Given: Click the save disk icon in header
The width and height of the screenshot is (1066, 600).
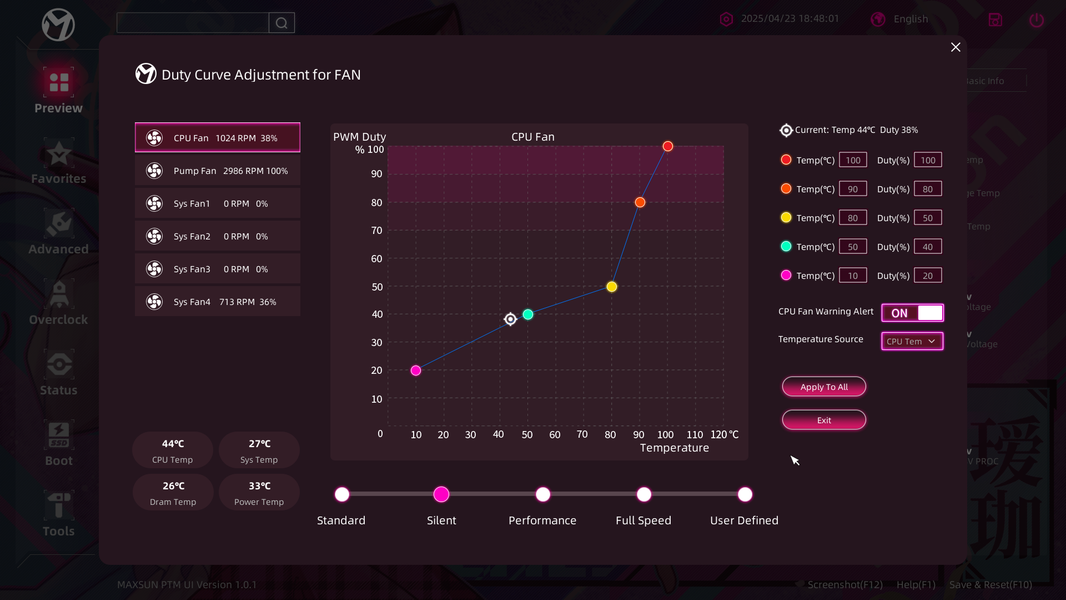Looking at the screenshot, I should [x=995, y=20].
